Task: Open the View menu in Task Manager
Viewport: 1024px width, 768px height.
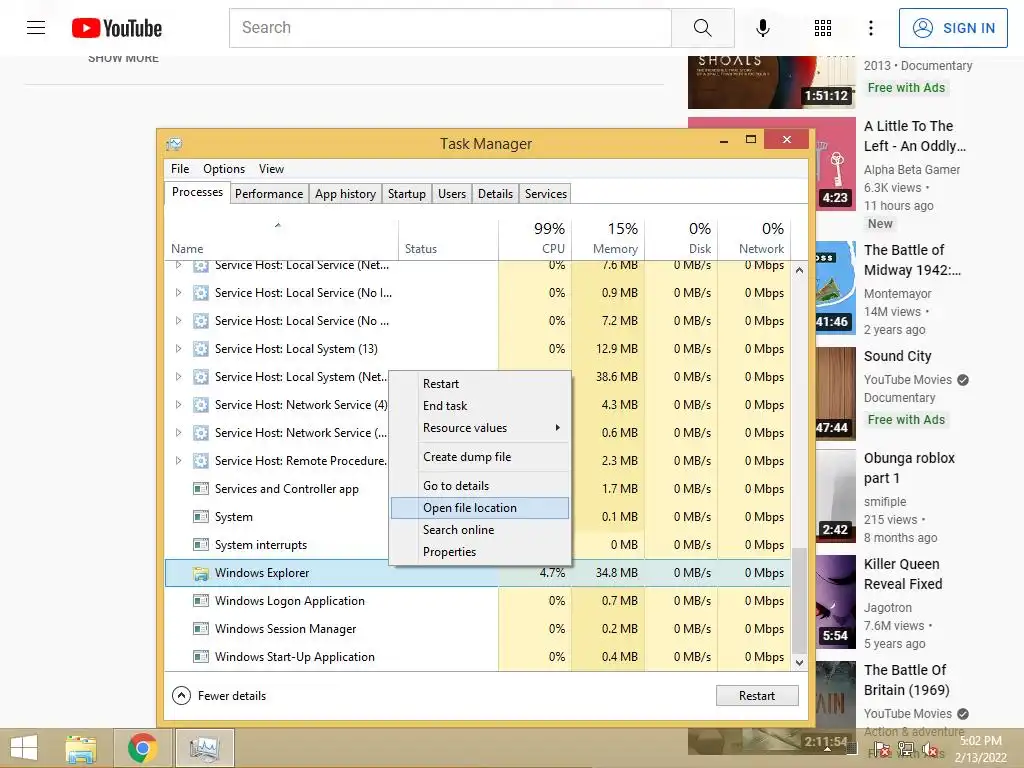Action: [271, 168]
